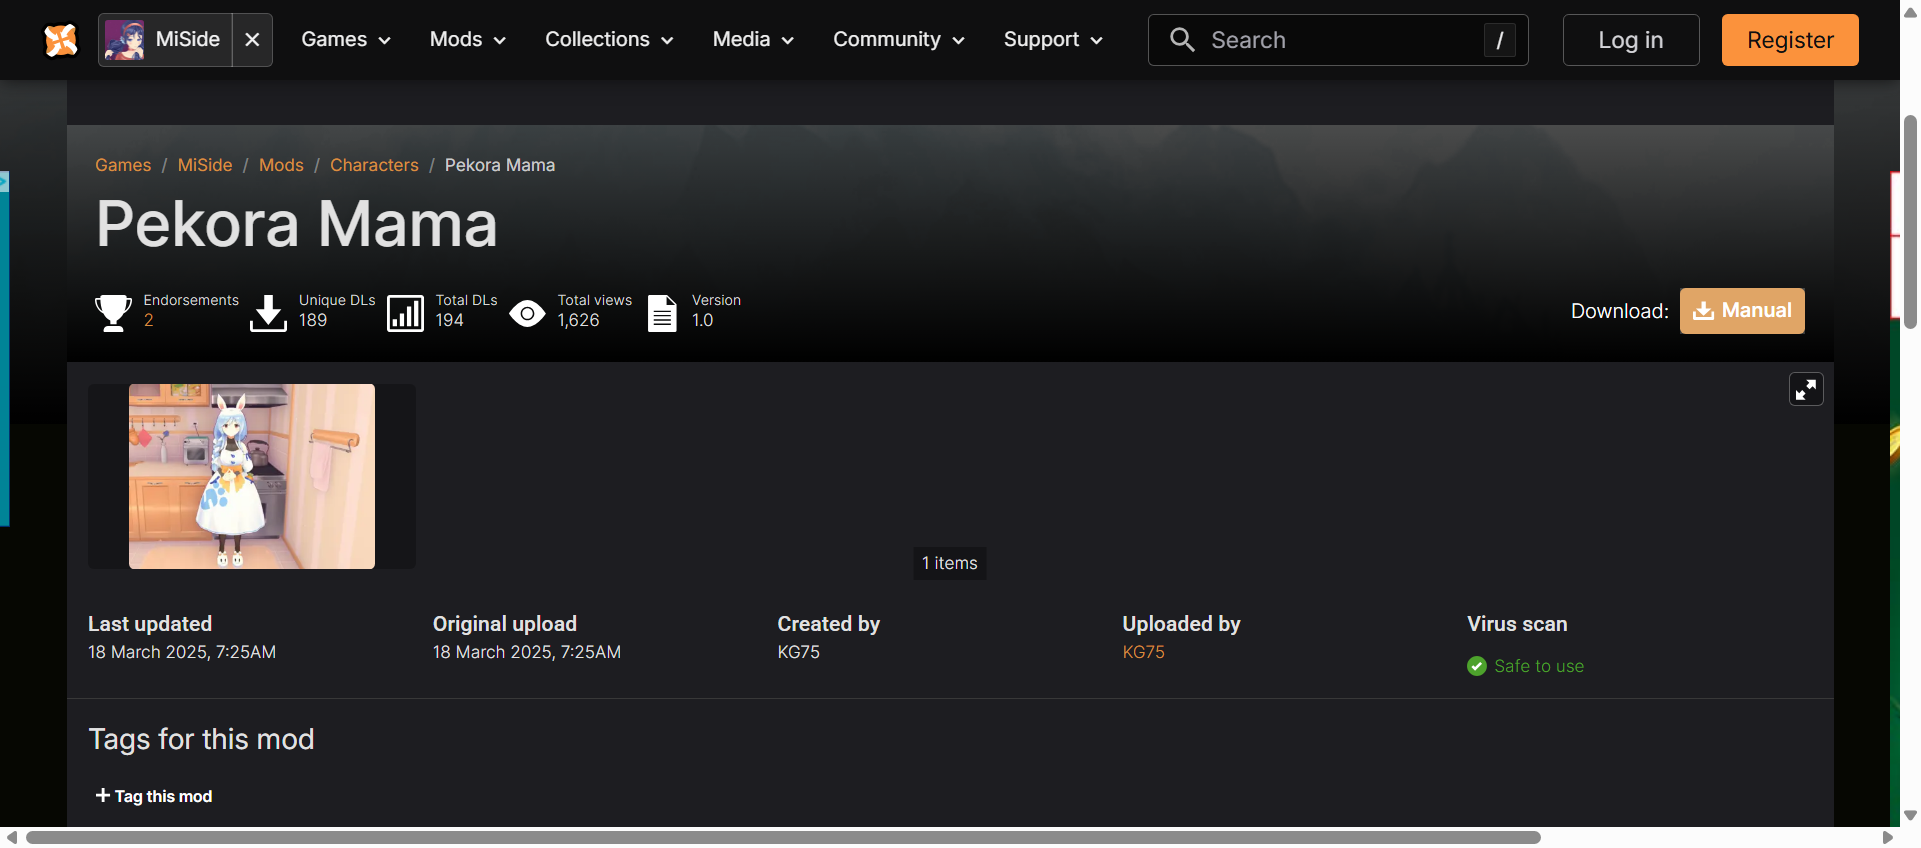This screenshot has height=848, width=1921.
Task: Start Manual download of the mod
Action: coord(1742,311)
